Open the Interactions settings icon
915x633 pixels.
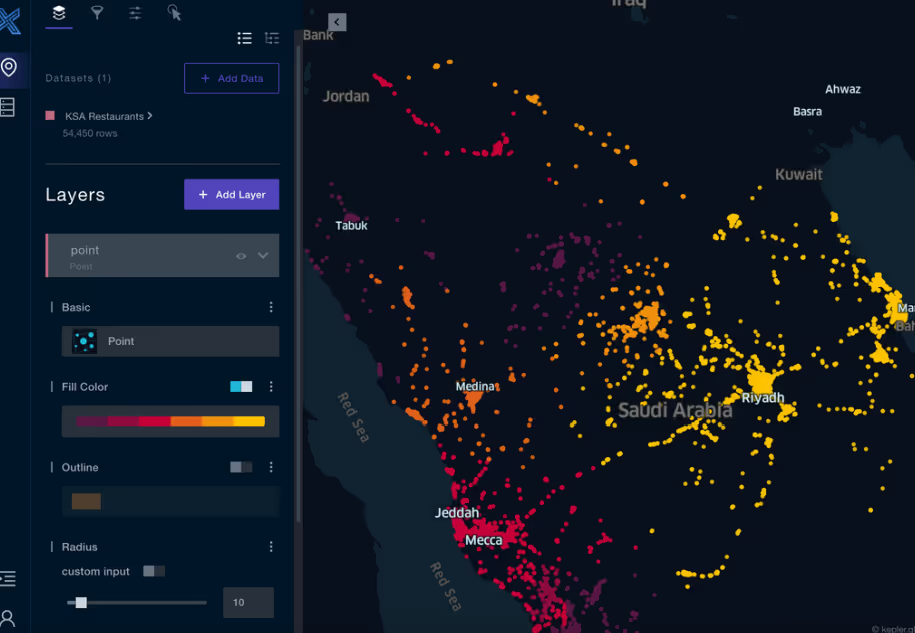(x=135, y=14)
